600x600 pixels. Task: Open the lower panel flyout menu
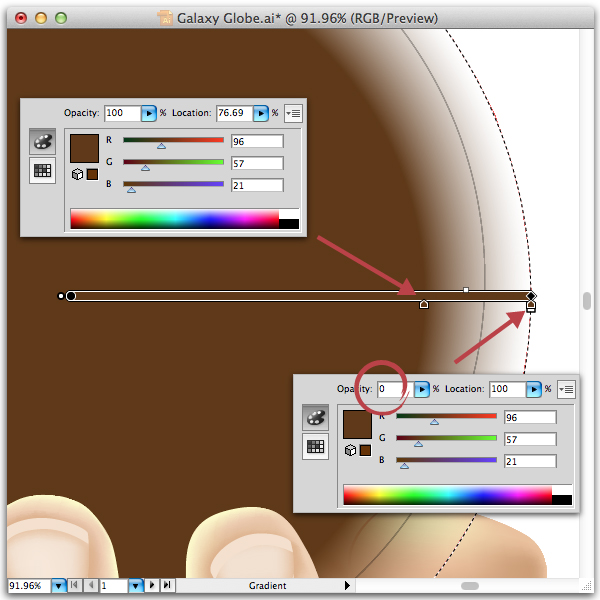[x=566, y=390]
